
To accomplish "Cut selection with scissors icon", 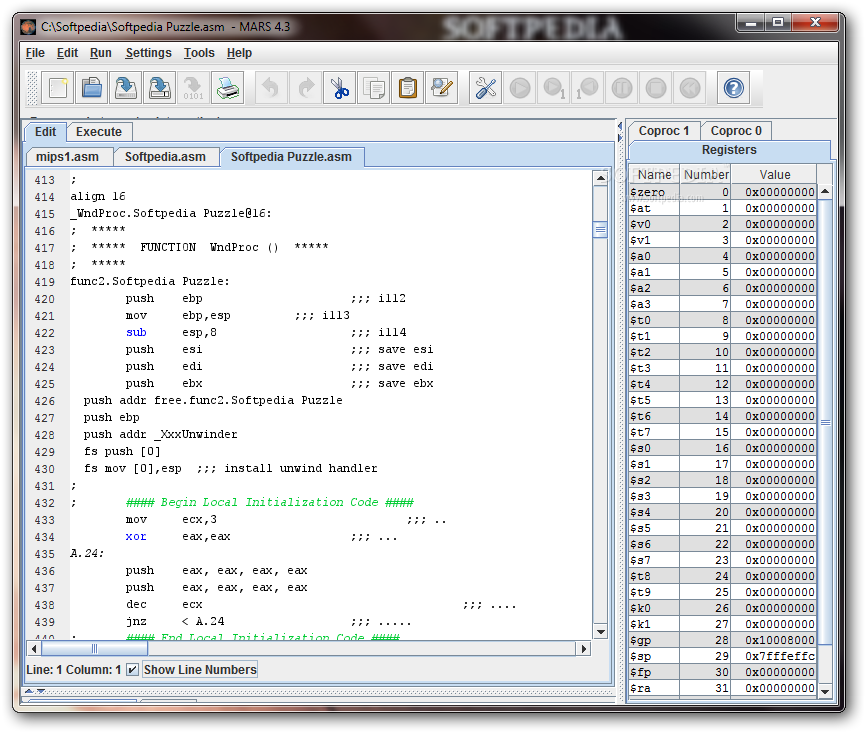I will coord(340,88).
